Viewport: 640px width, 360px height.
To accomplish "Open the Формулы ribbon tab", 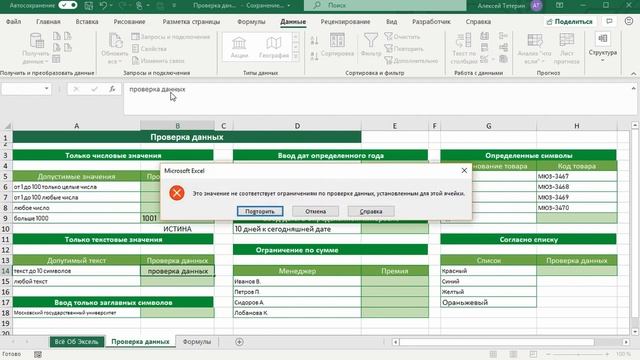I will click(x=251, y=22).
